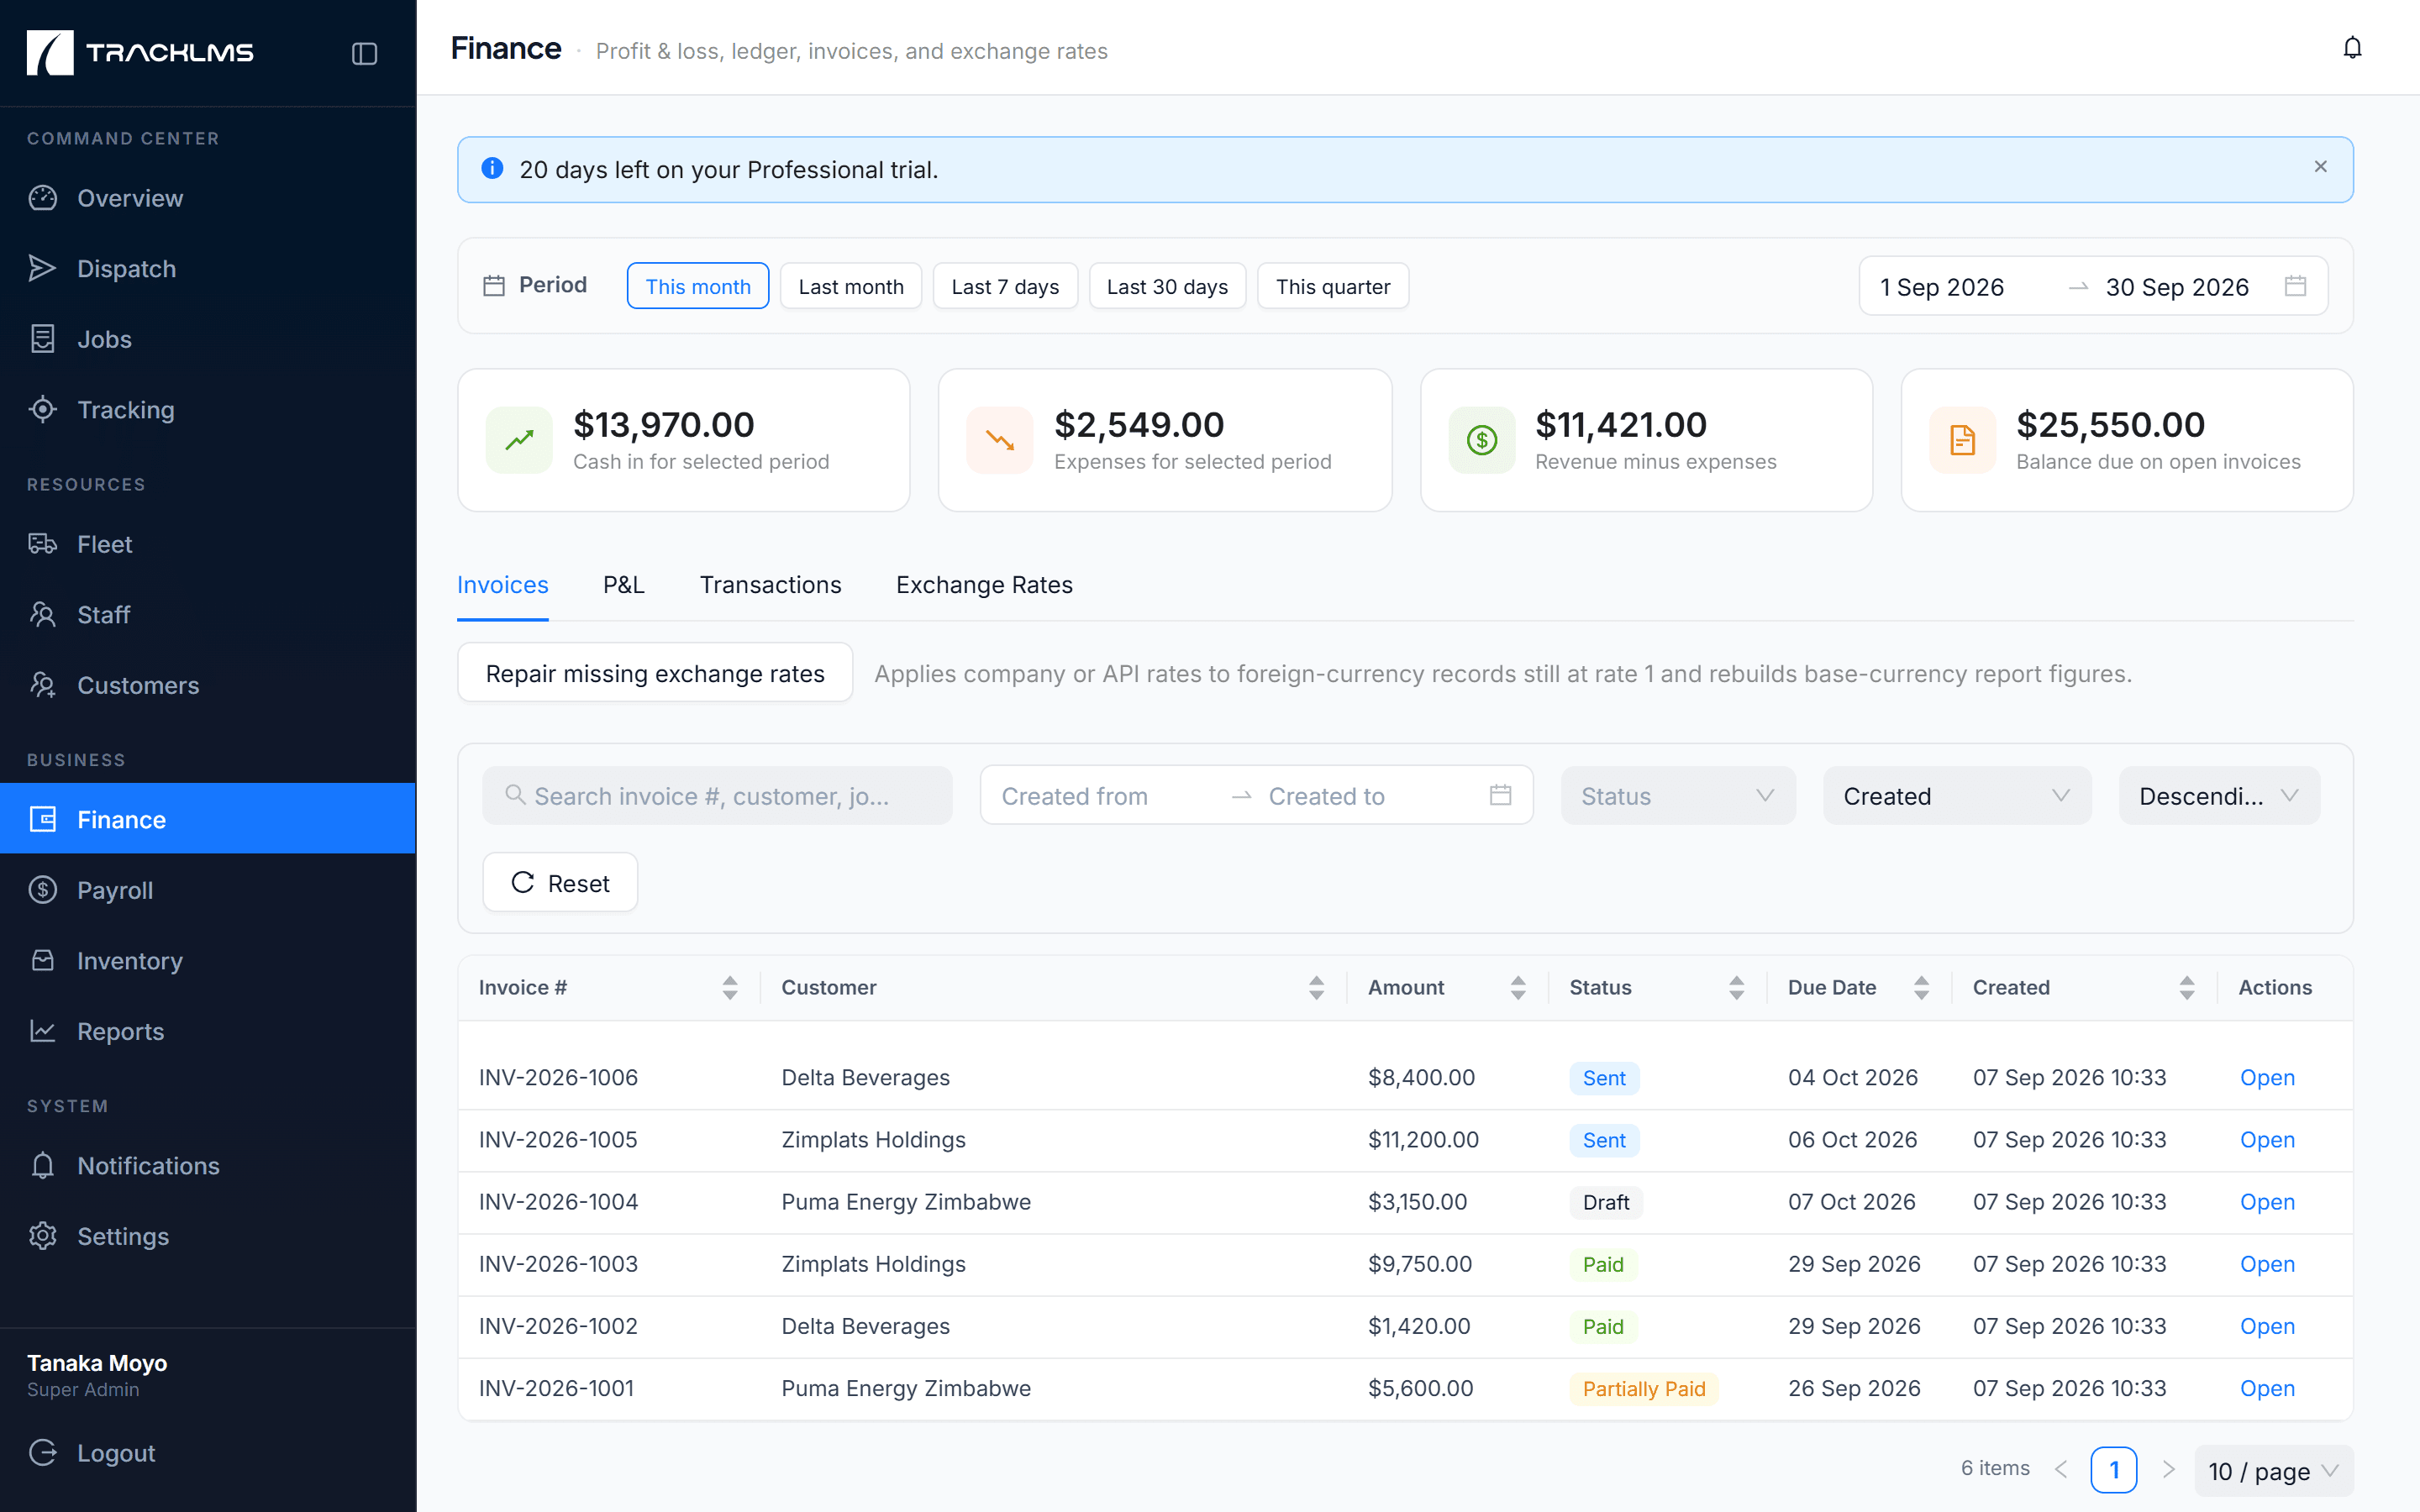Click the Reset filters button
2420x1512 pixels.
click(x=560, y=882)
